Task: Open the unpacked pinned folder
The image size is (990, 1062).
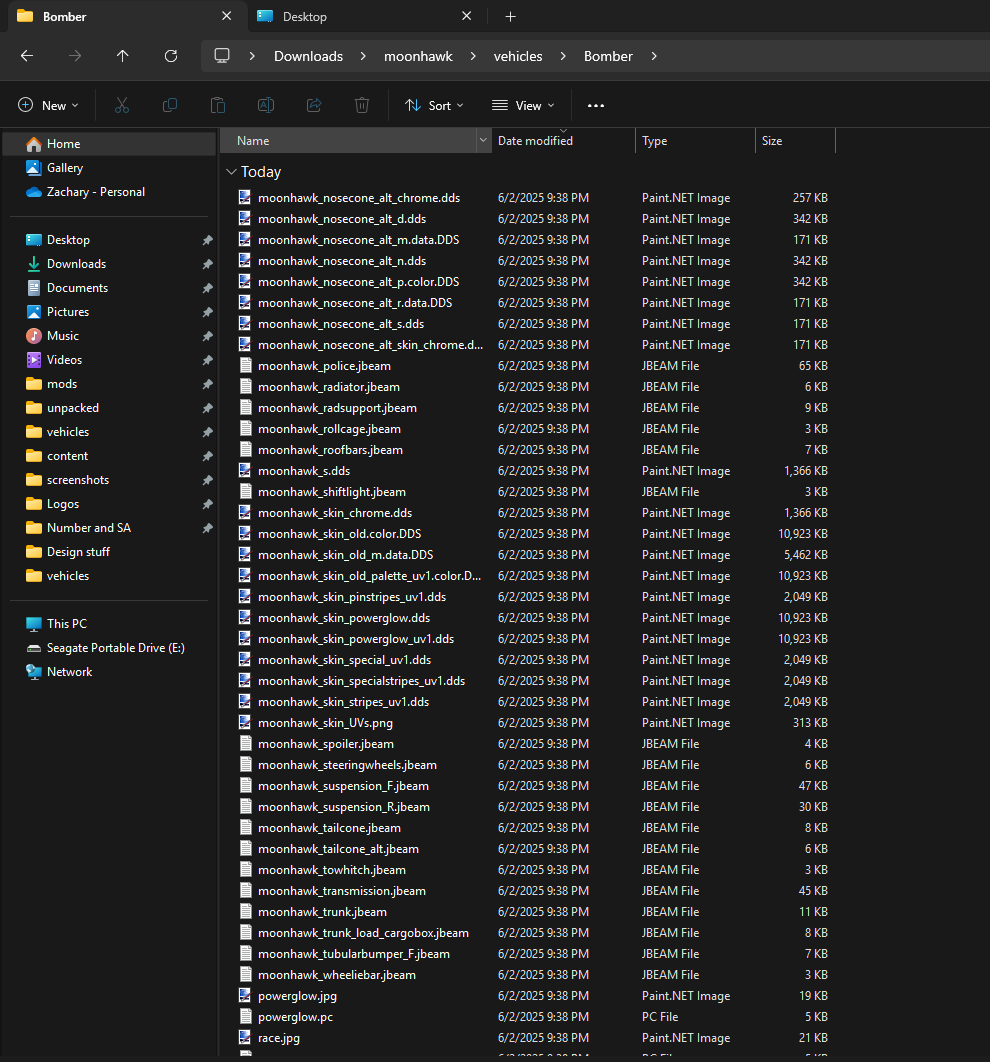Action: (110, 408)
